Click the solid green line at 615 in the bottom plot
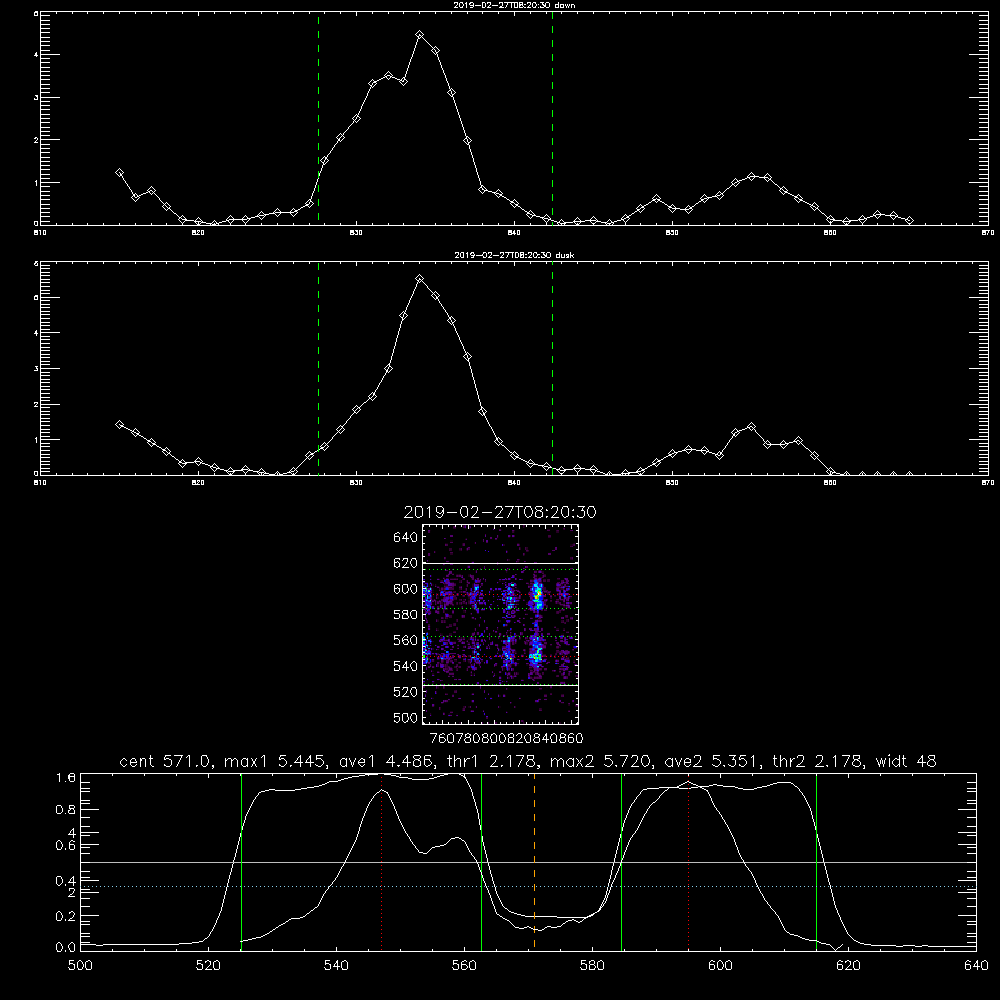 [x=816, y=861]
